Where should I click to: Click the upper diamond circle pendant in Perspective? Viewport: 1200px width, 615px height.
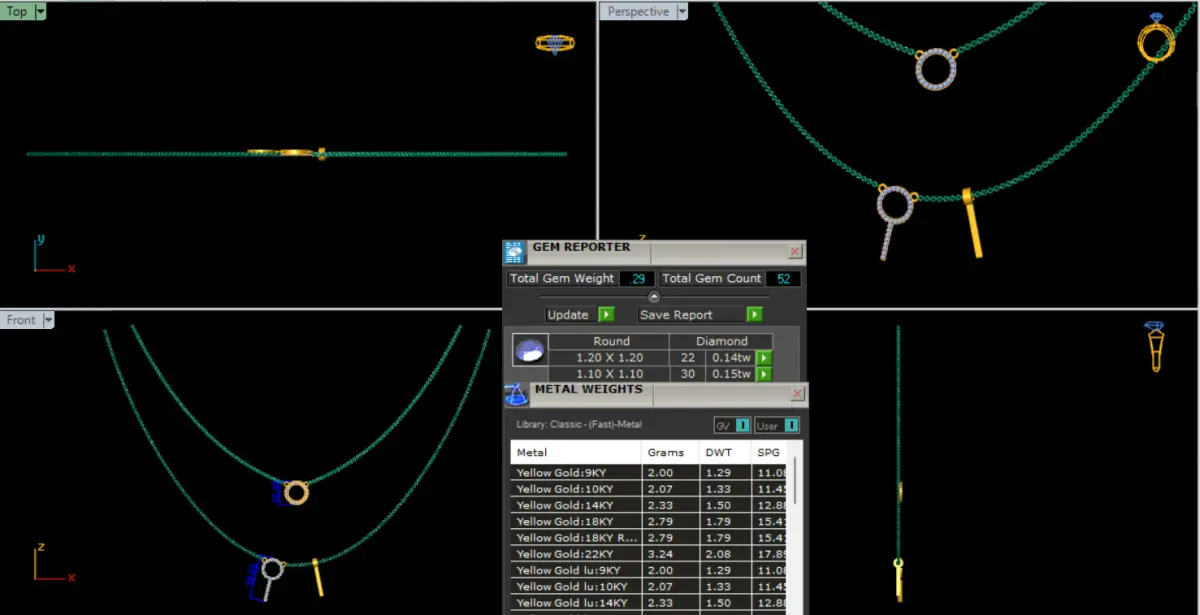(936, 68)
